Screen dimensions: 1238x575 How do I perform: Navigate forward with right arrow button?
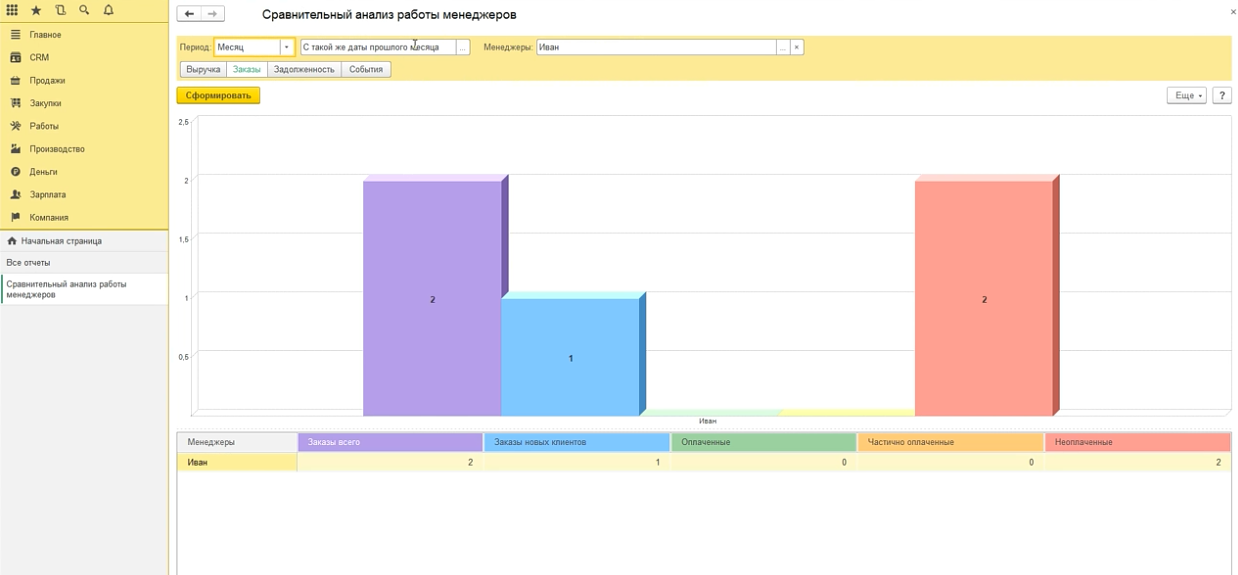[212, 15]
